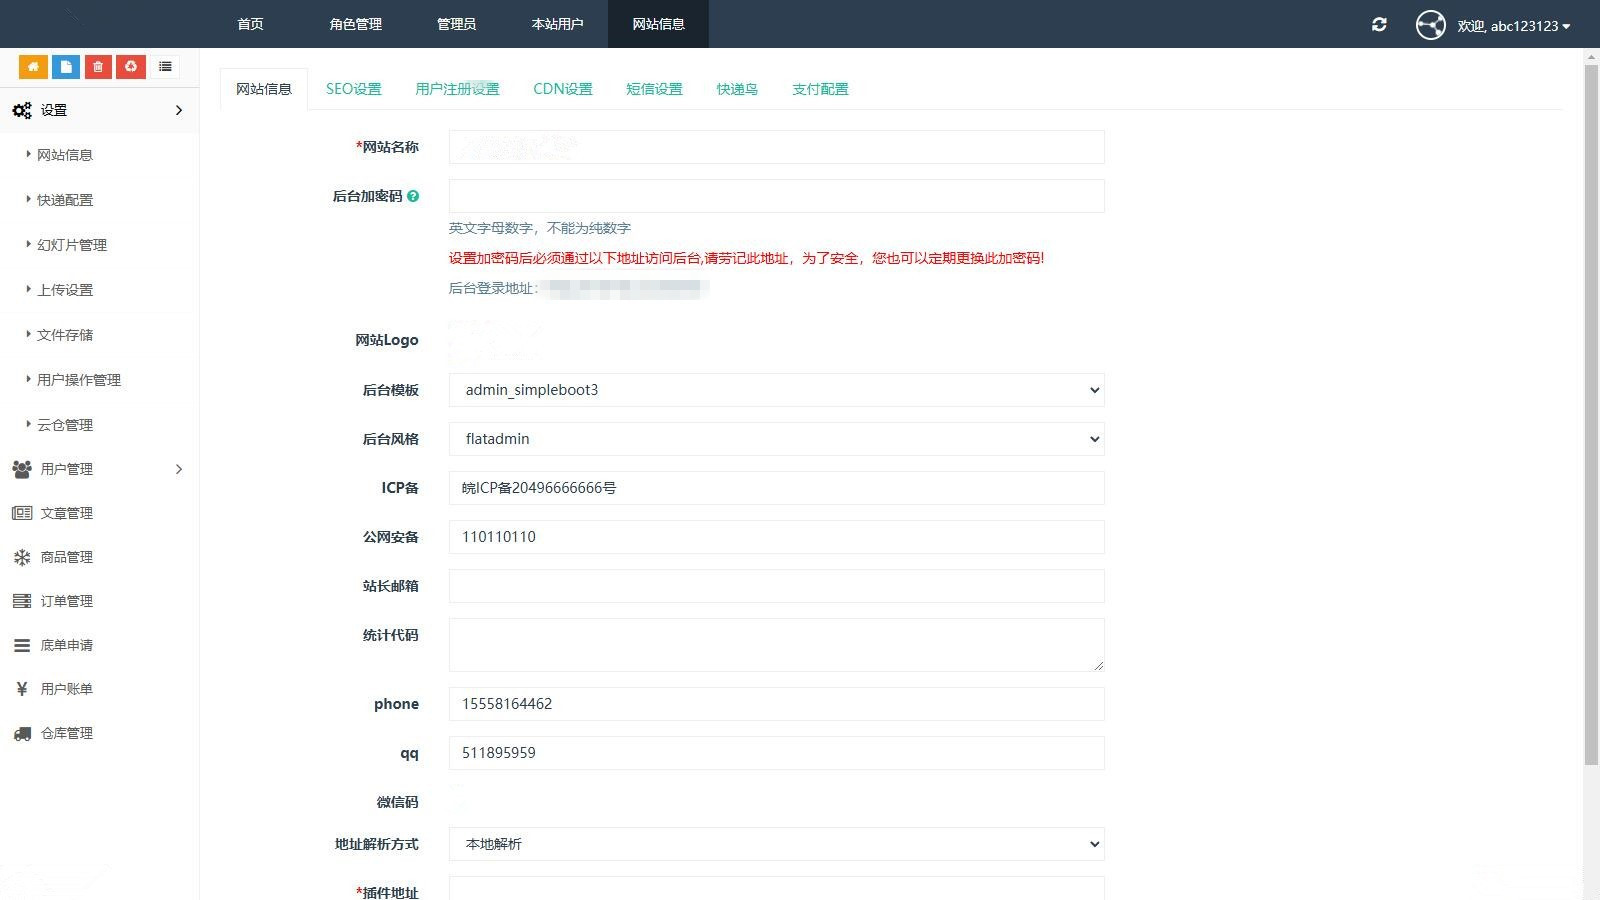Screen dimensions: 1600x900
Task: Open the abc123123 user account menu
Action: tap(1513, 26)
